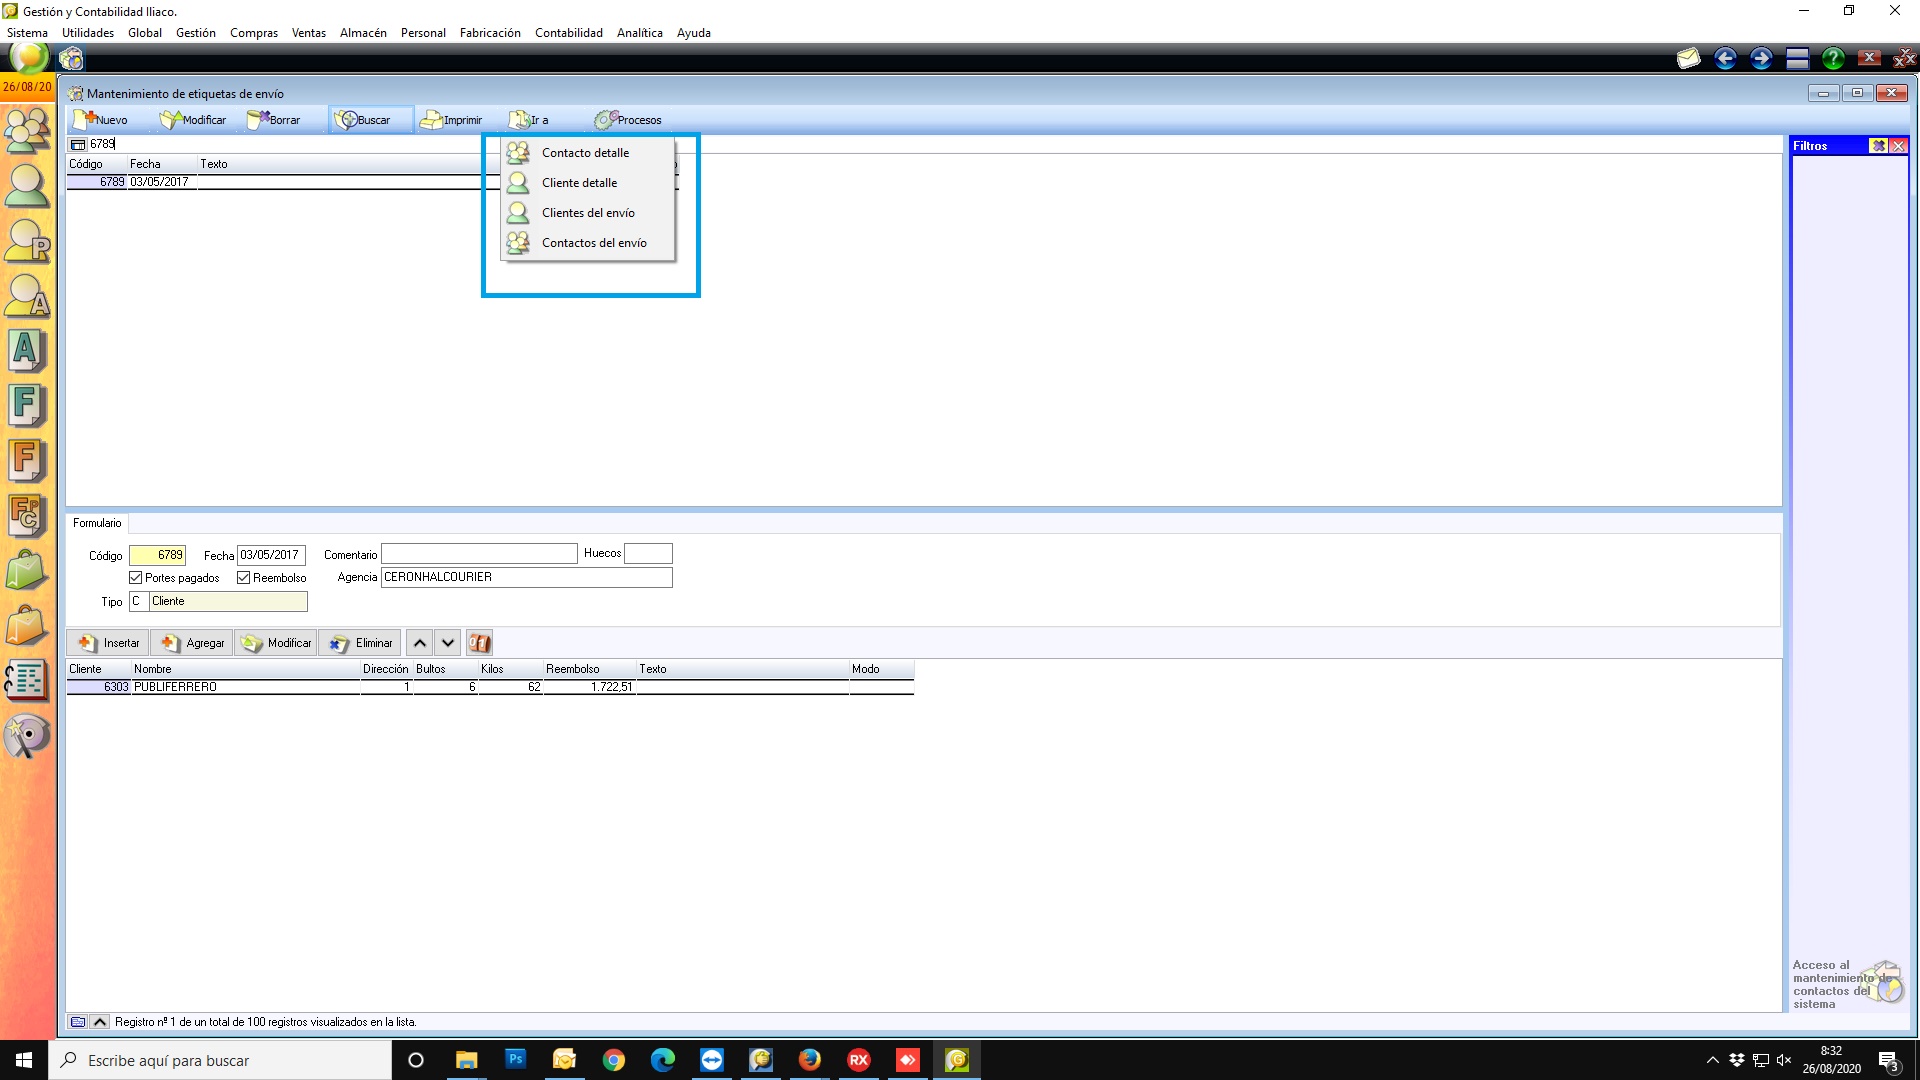Click the Borrar toolbar button

tap(274, 120)
